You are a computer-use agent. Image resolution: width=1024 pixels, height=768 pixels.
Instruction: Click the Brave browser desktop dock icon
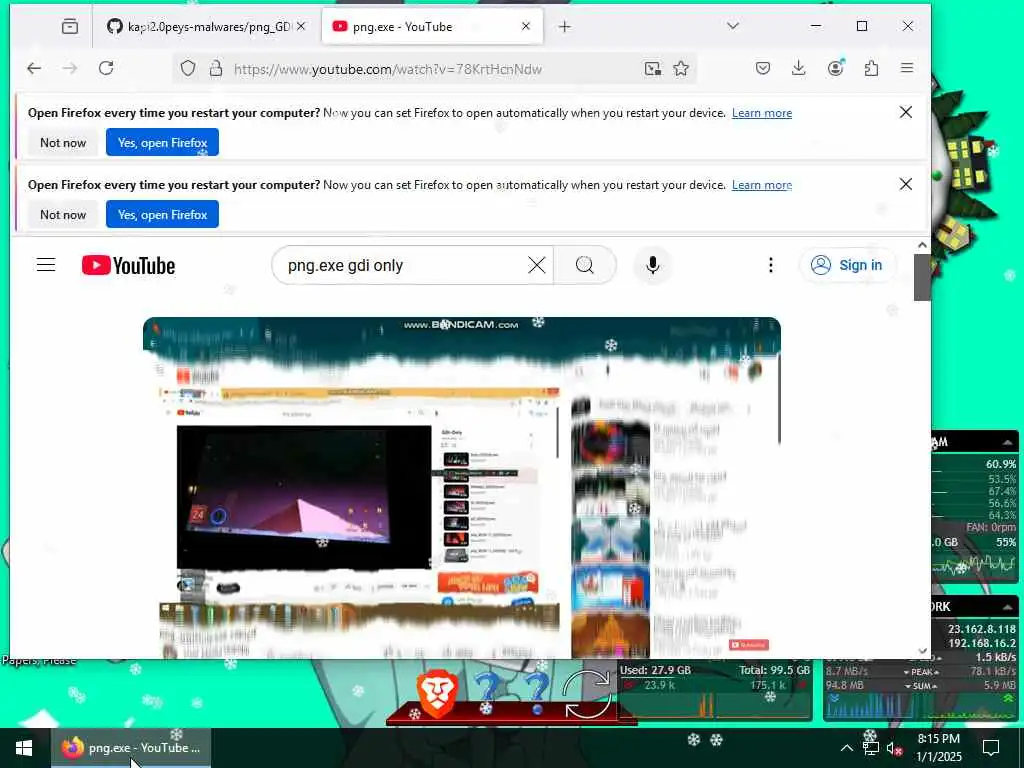click(437, 694)
